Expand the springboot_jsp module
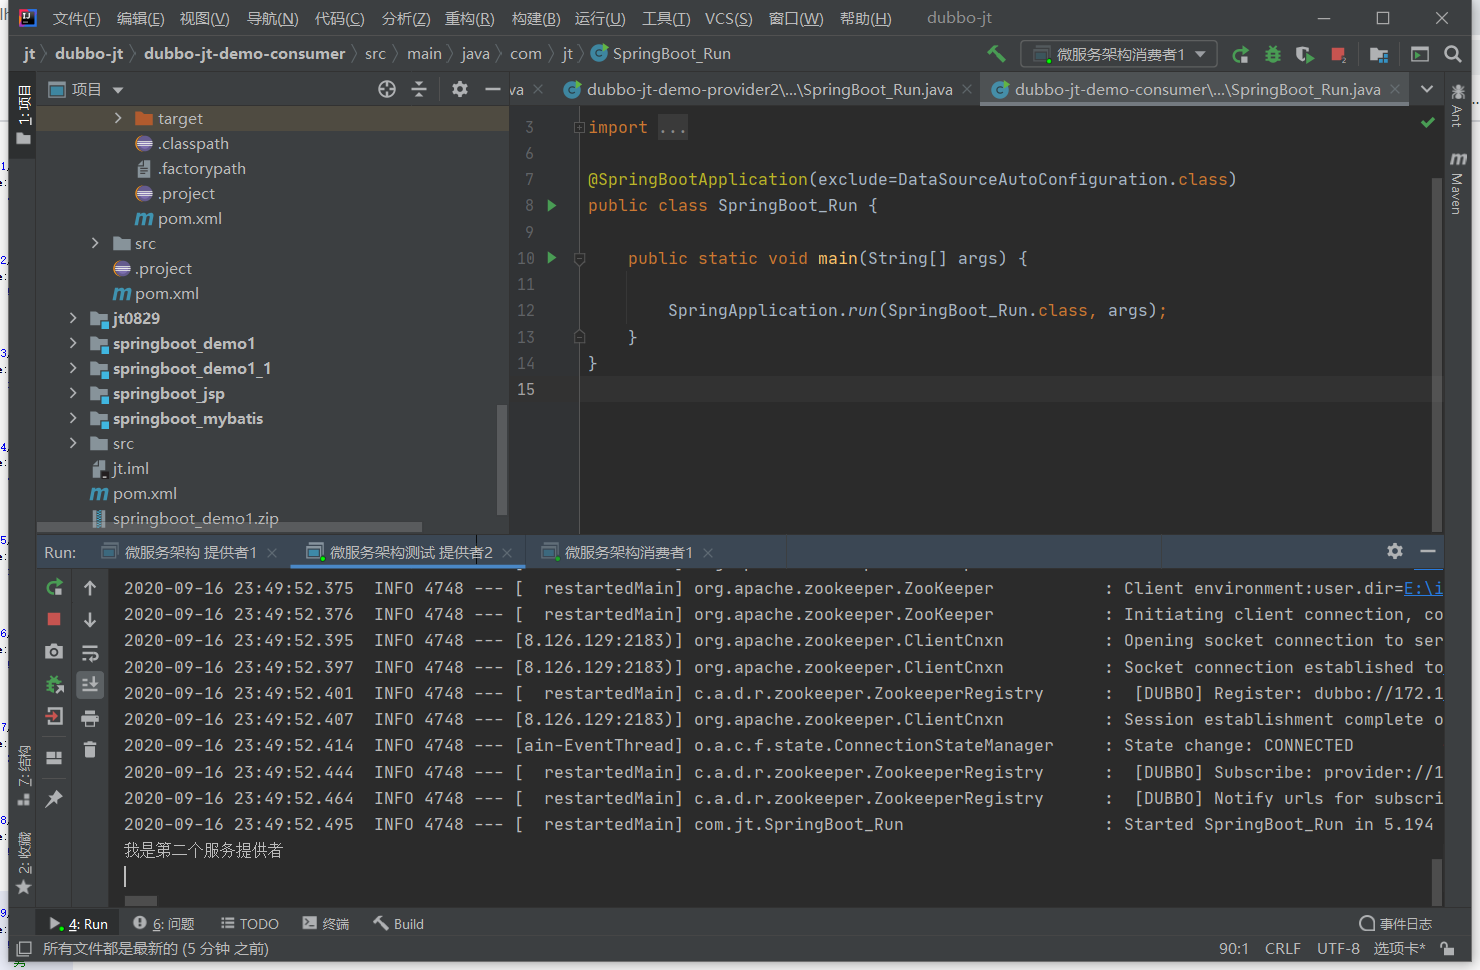The height and width of the screenshot is (970, 1480). (73, 393)
